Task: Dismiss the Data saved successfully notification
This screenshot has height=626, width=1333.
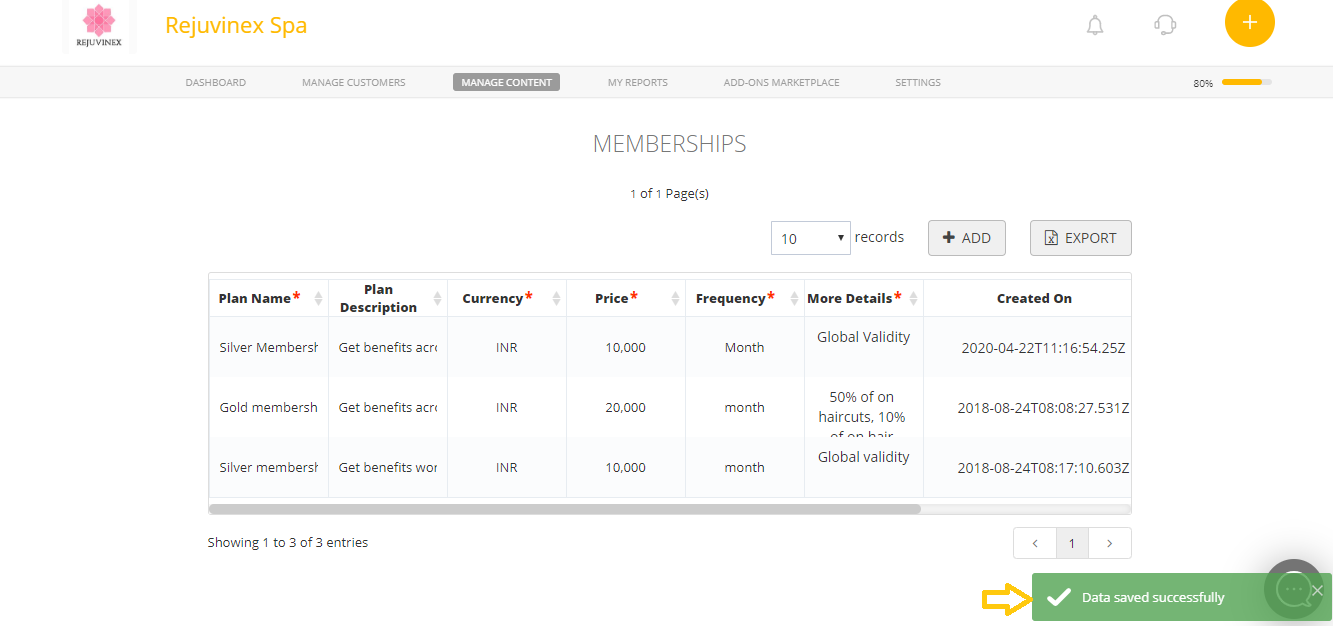Action: (x=1317, y=590)
